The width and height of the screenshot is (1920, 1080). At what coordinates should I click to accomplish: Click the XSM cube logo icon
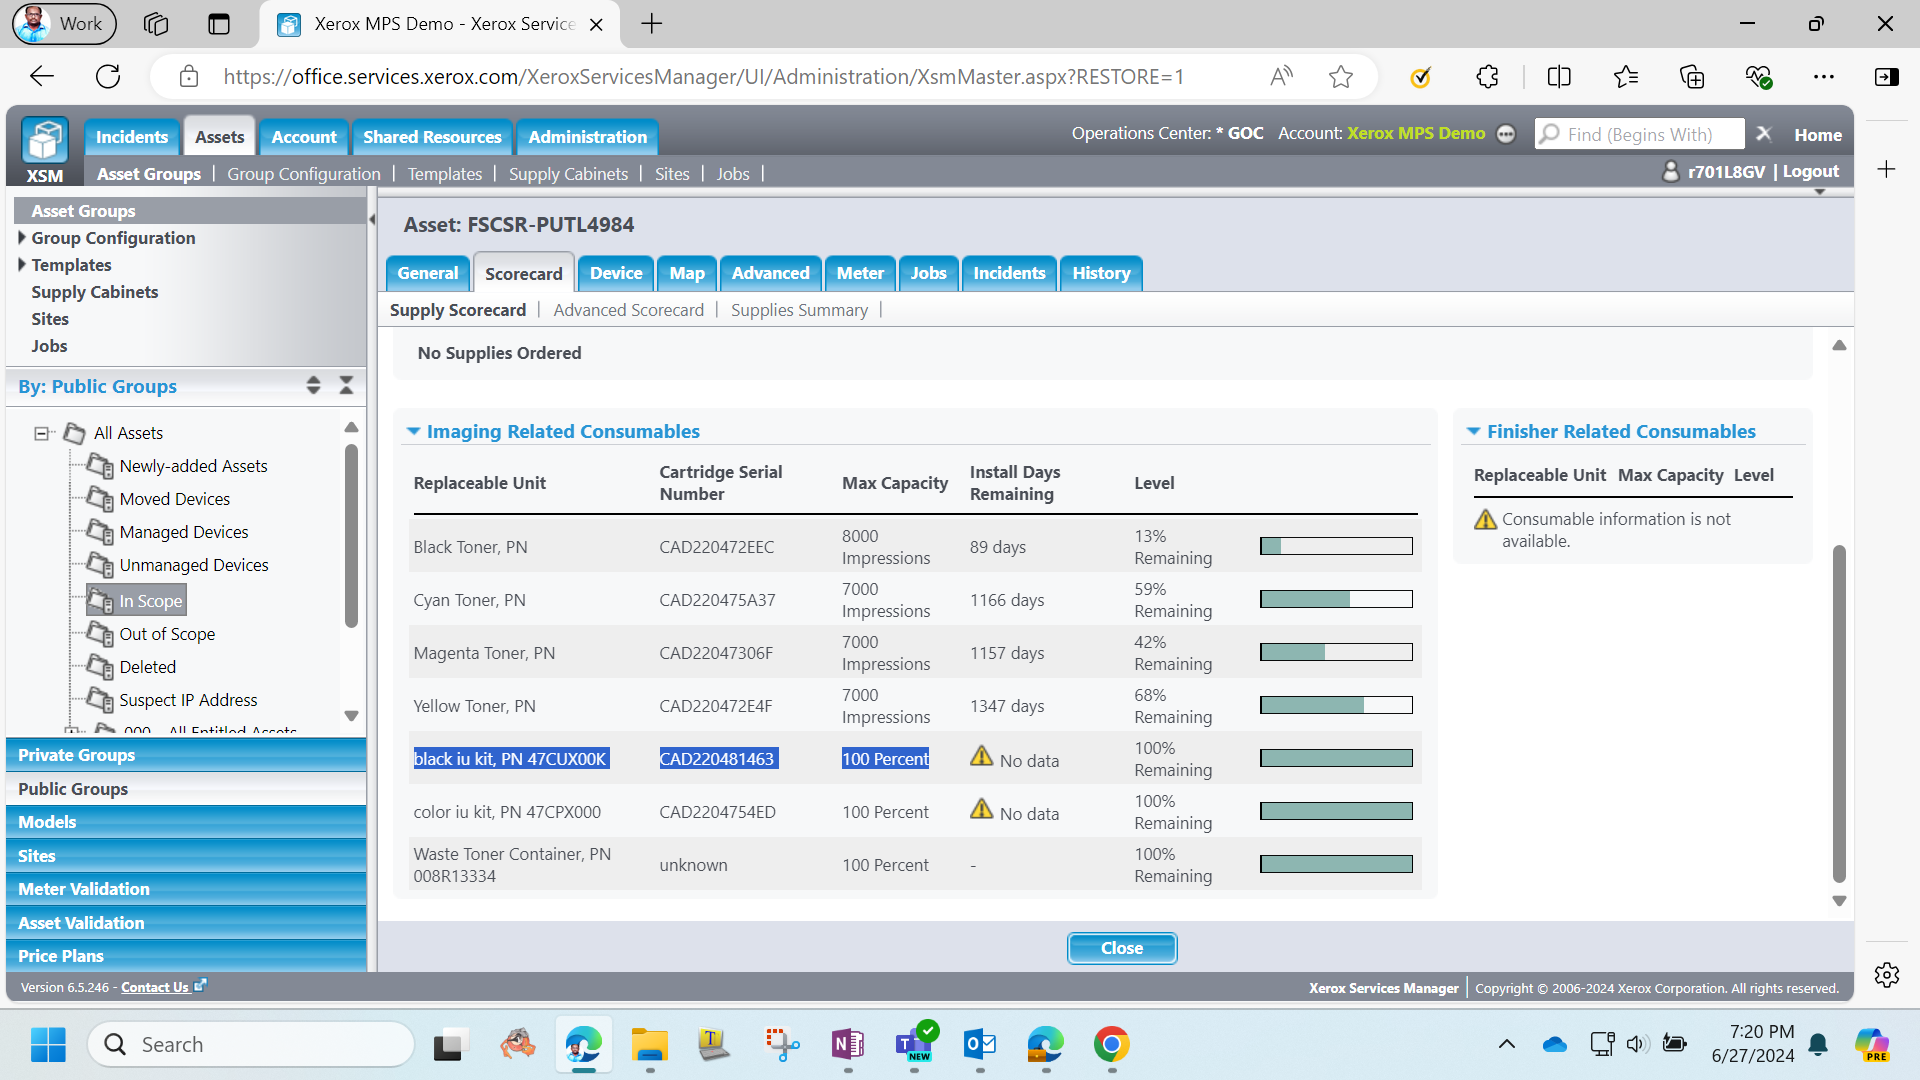(x=45, y=140)
